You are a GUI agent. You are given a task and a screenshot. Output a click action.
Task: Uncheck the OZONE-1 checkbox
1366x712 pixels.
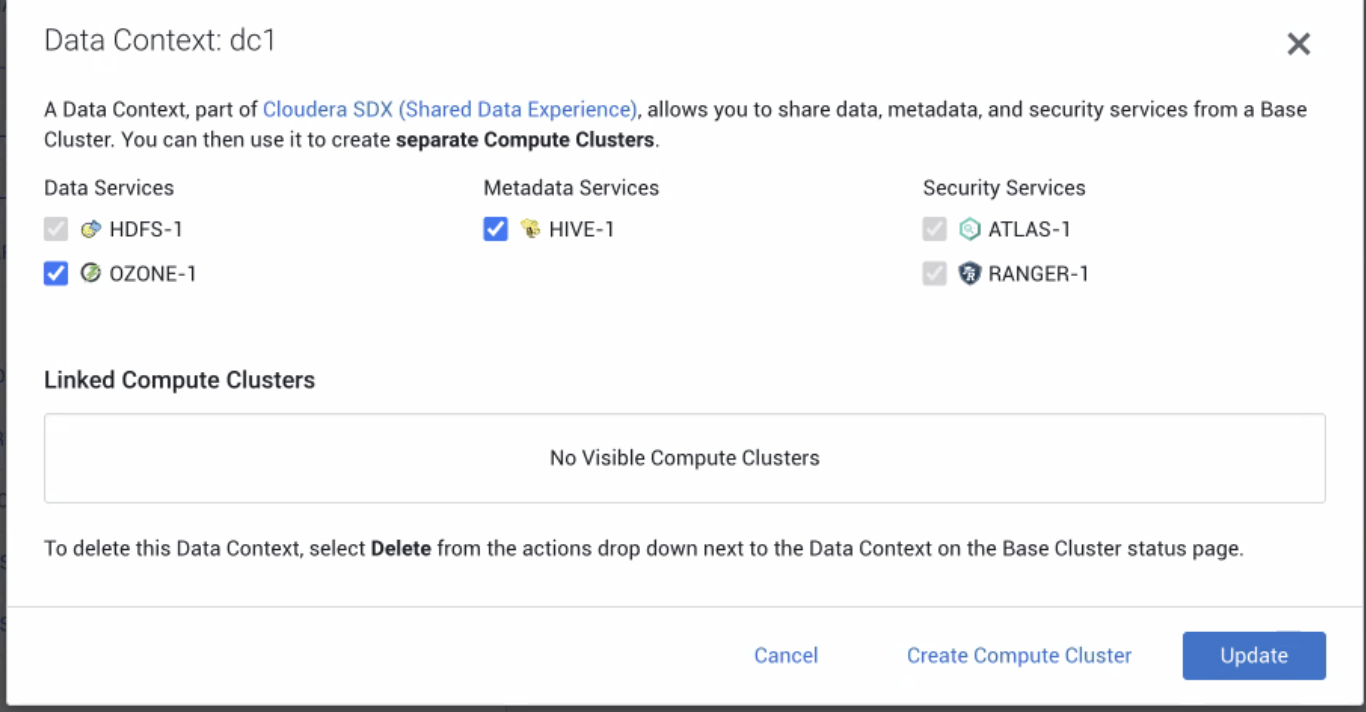56,273
